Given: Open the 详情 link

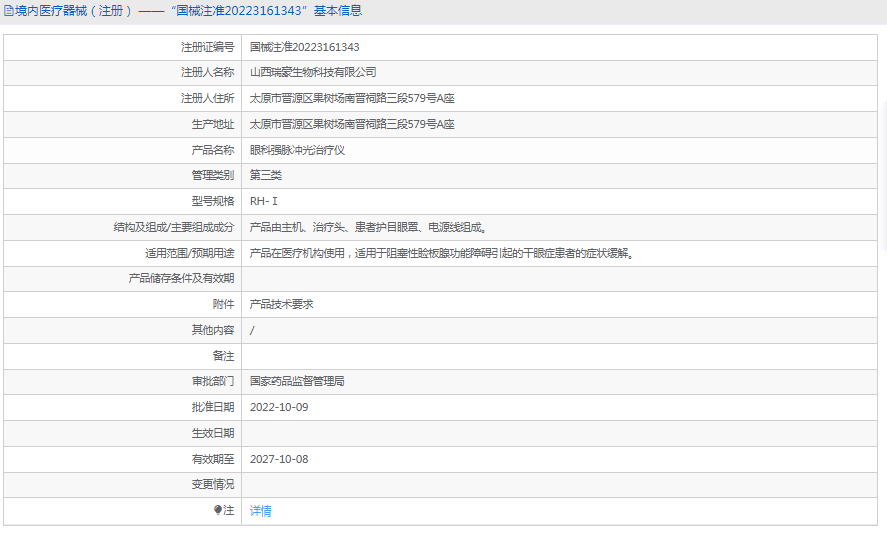Looking at the screenshot, I should point(260,511).
